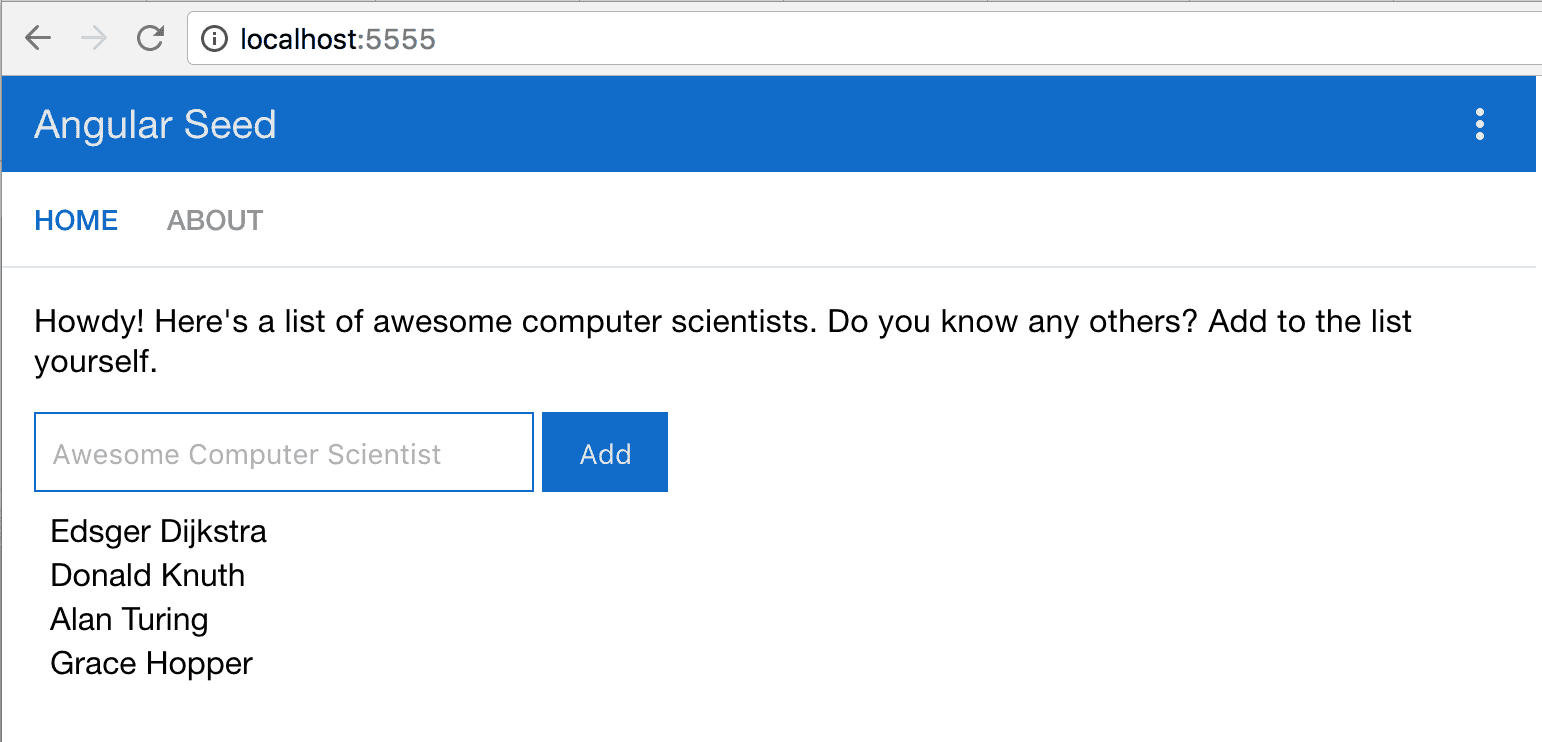Click the Howdy introduction paragraph
Viewport: 1542px width, 742px height.
[x=723, y=342]
